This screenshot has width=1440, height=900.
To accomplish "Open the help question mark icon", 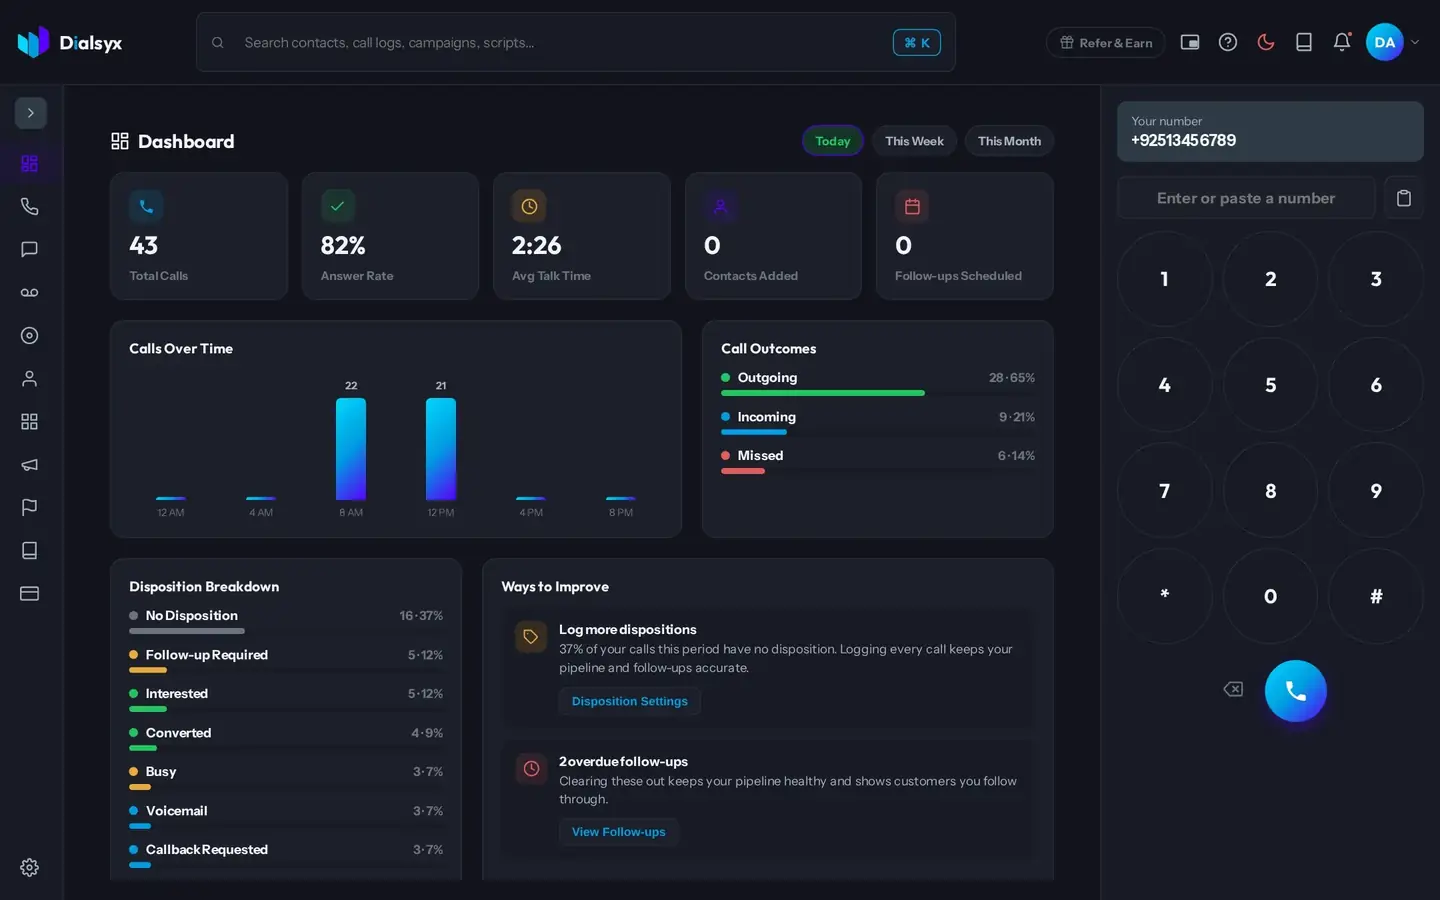I will [x=1228, y=42].
